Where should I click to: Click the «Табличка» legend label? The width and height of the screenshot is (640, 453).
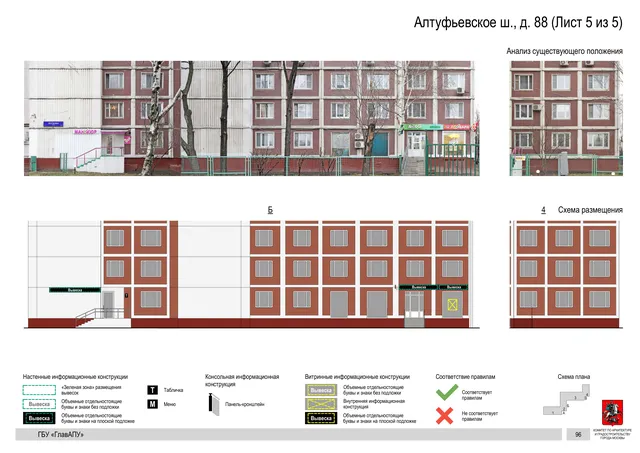point(173,390)
